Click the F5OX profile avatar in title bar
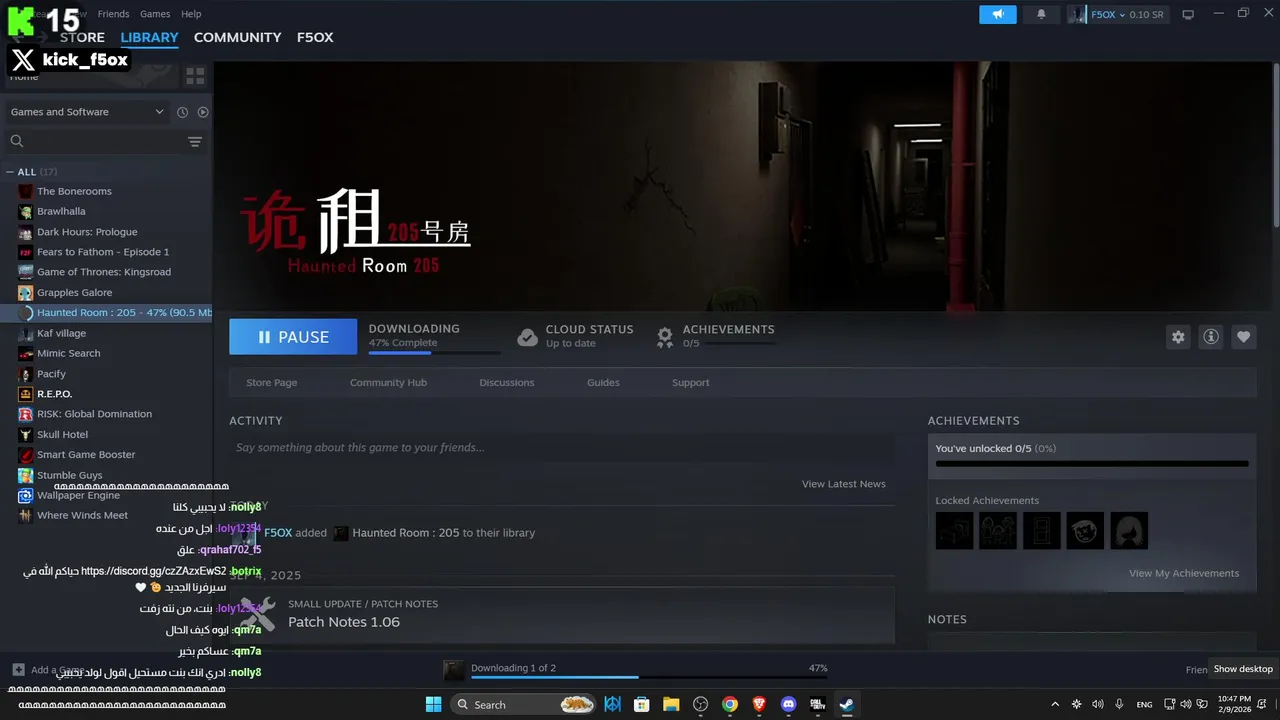Screen dimensions: 1280x720 click(1077, 15)
